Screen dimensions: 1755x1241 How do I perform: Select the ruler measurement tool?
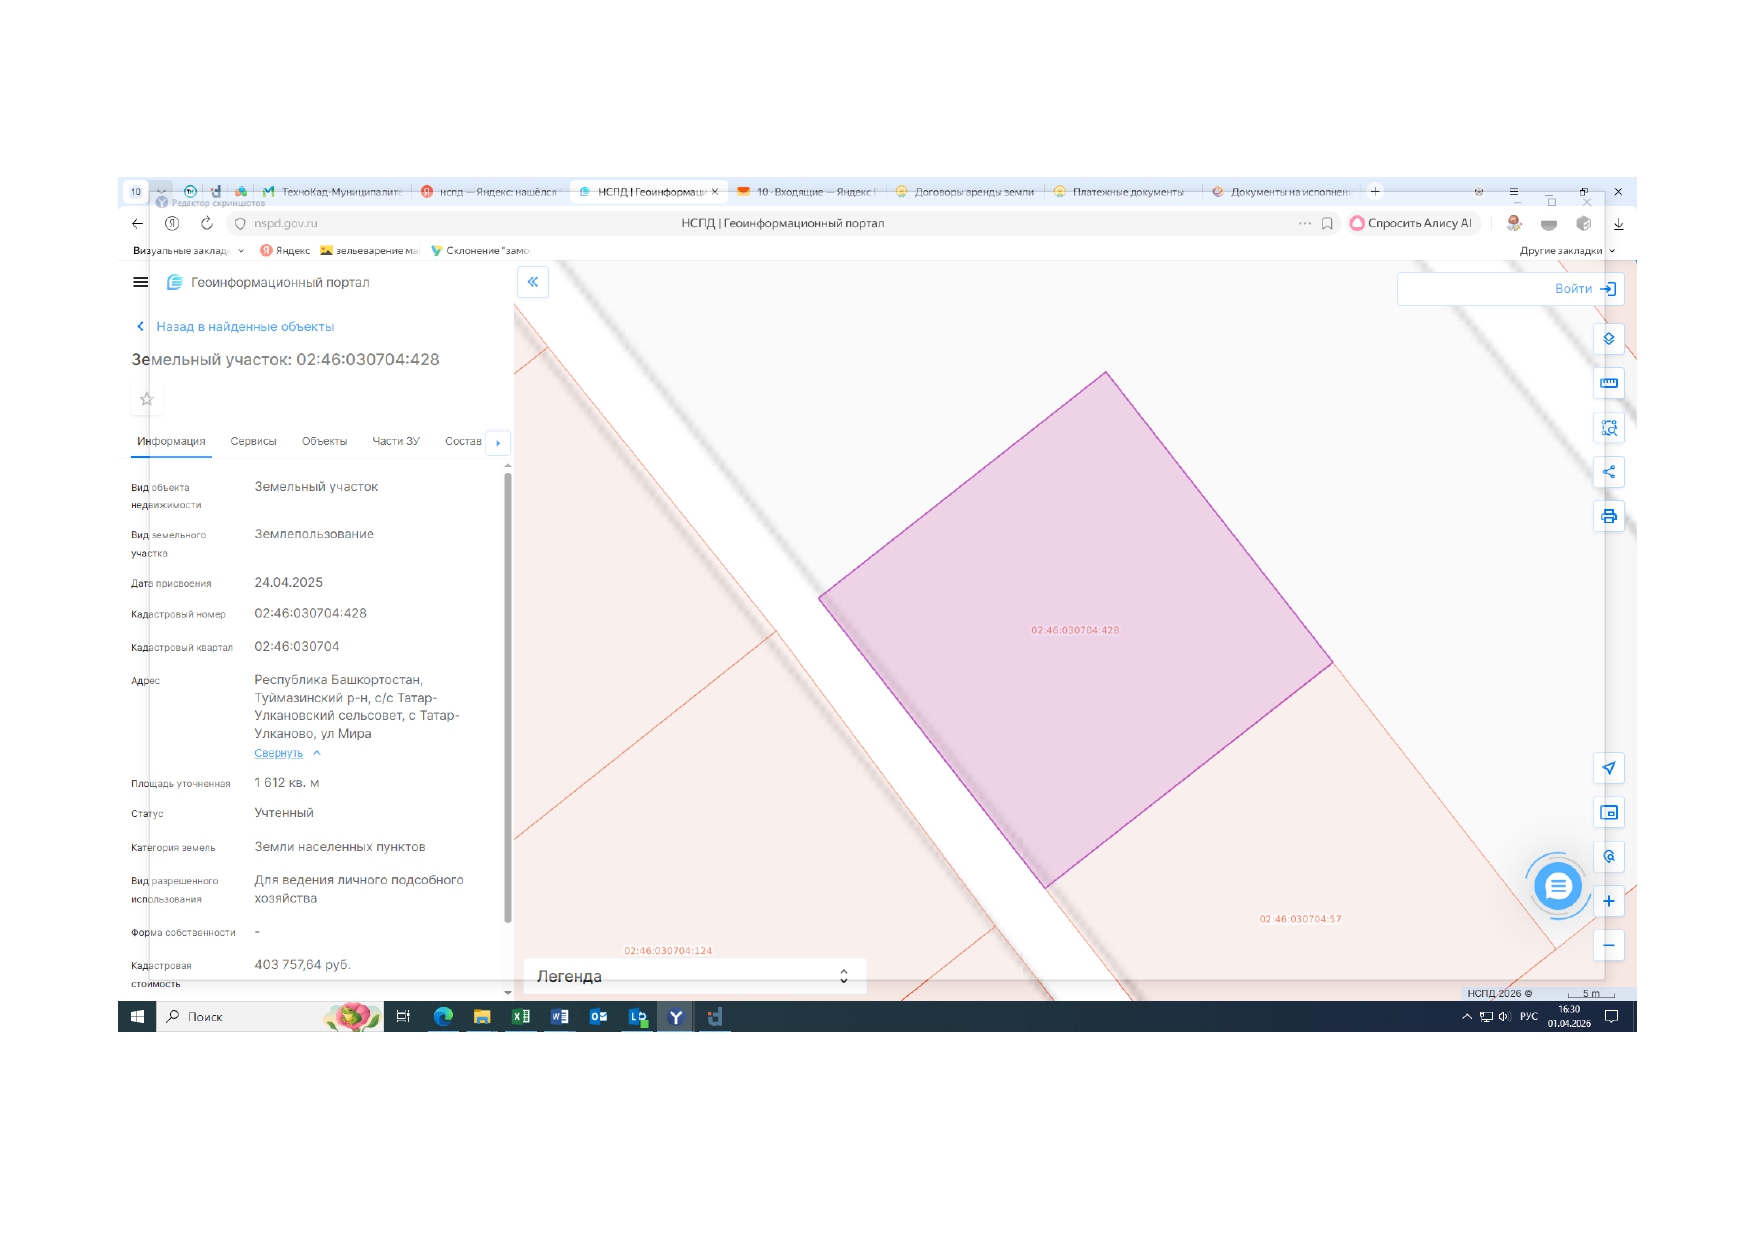click(1608, 383)
